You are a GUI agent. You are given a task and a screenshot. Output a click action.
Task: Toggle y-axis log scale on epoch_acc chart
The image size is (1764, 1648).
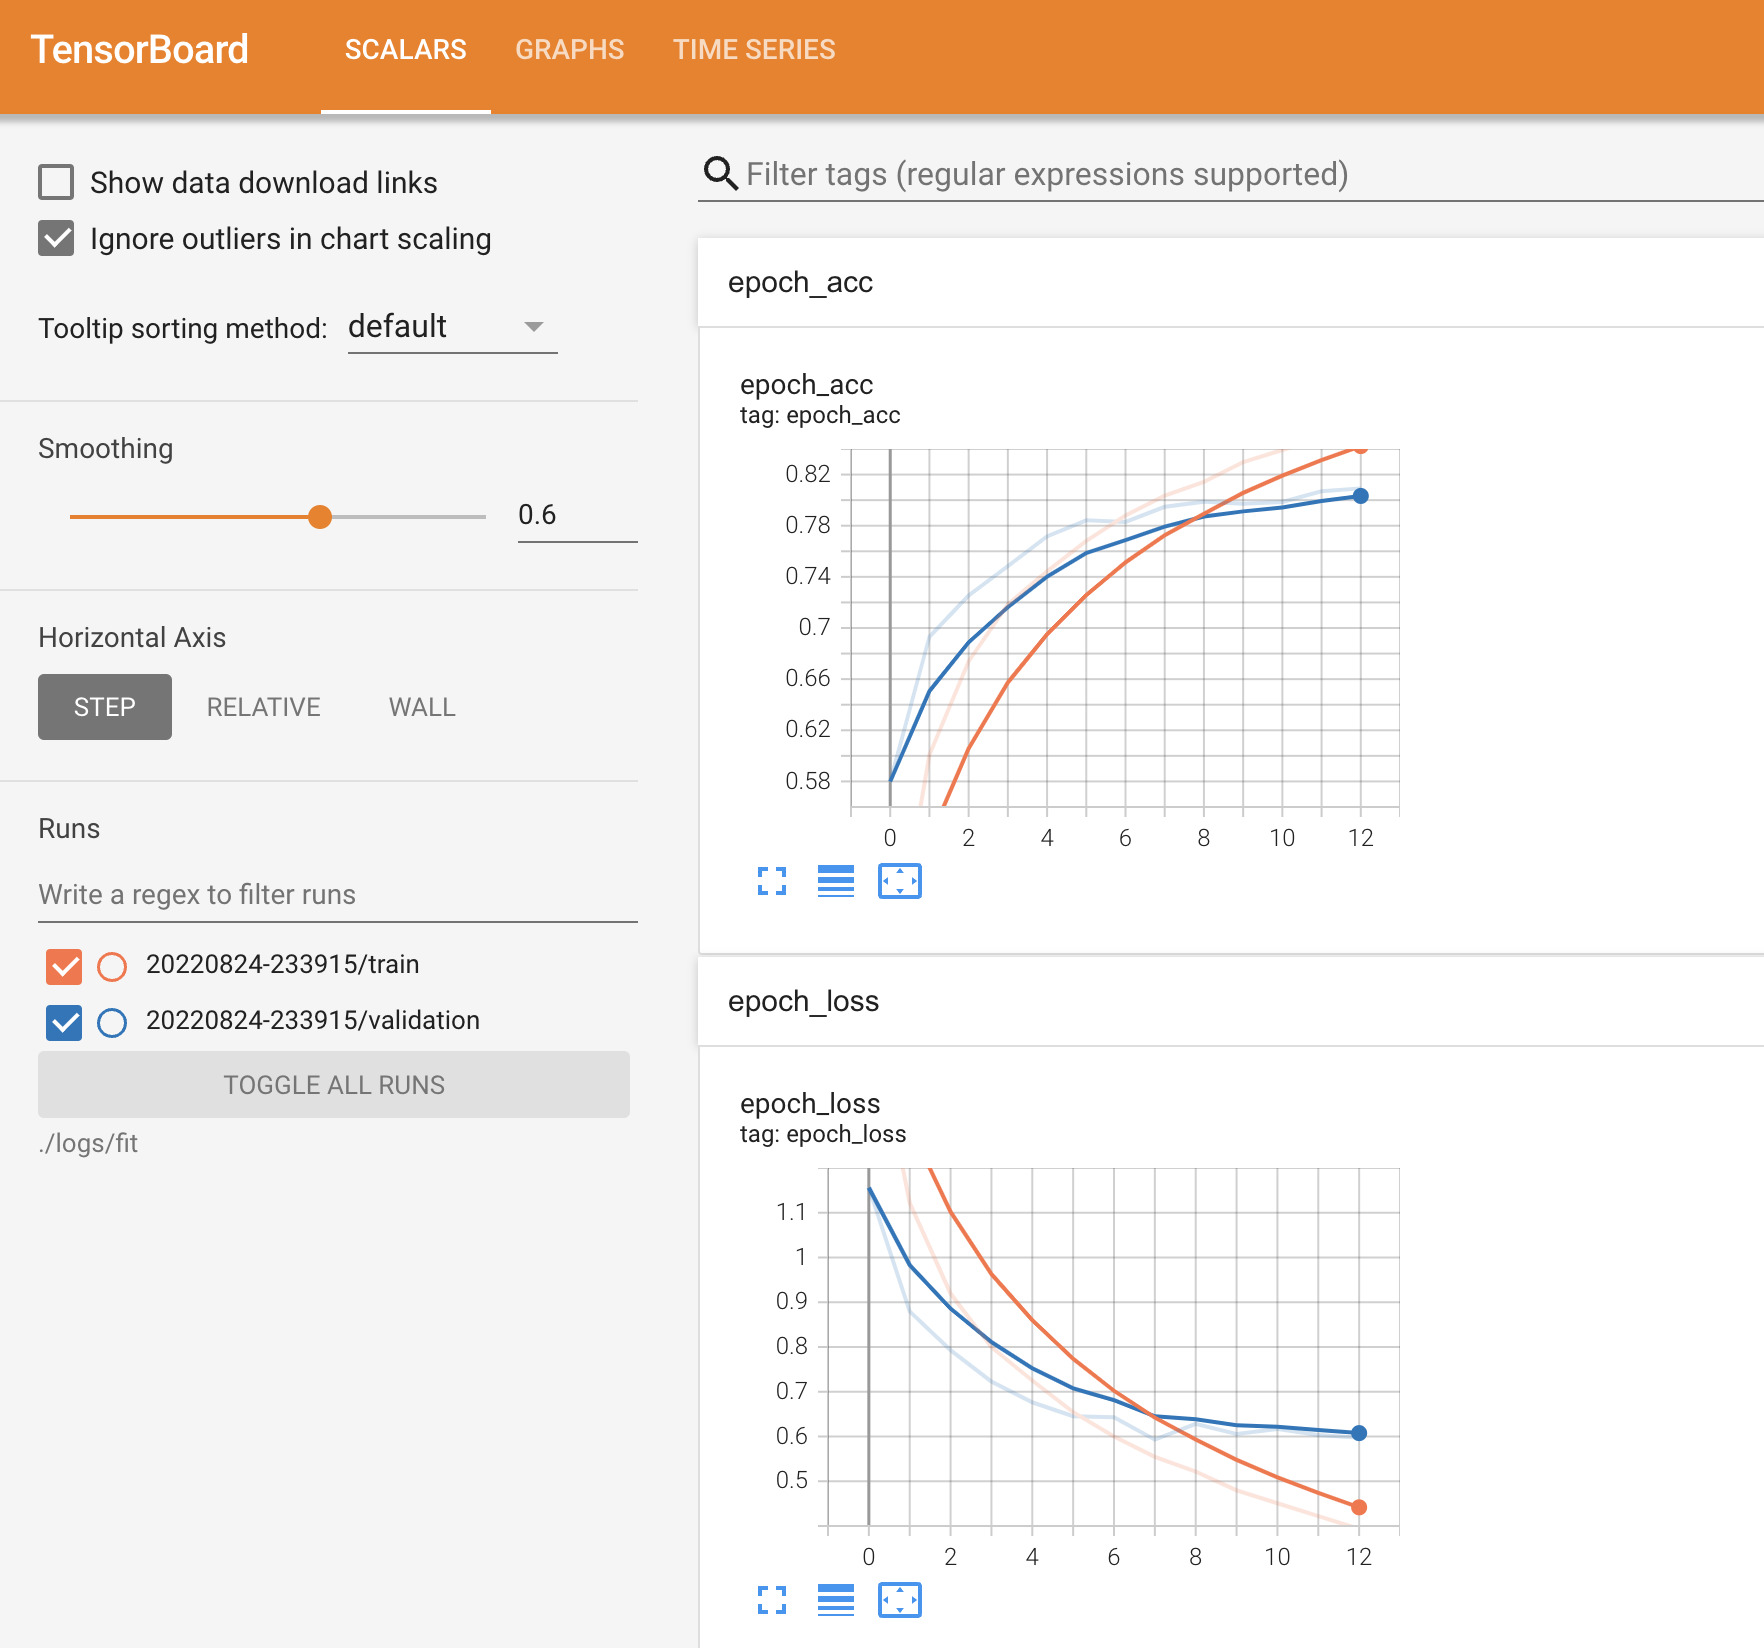(x=835, y=881)
